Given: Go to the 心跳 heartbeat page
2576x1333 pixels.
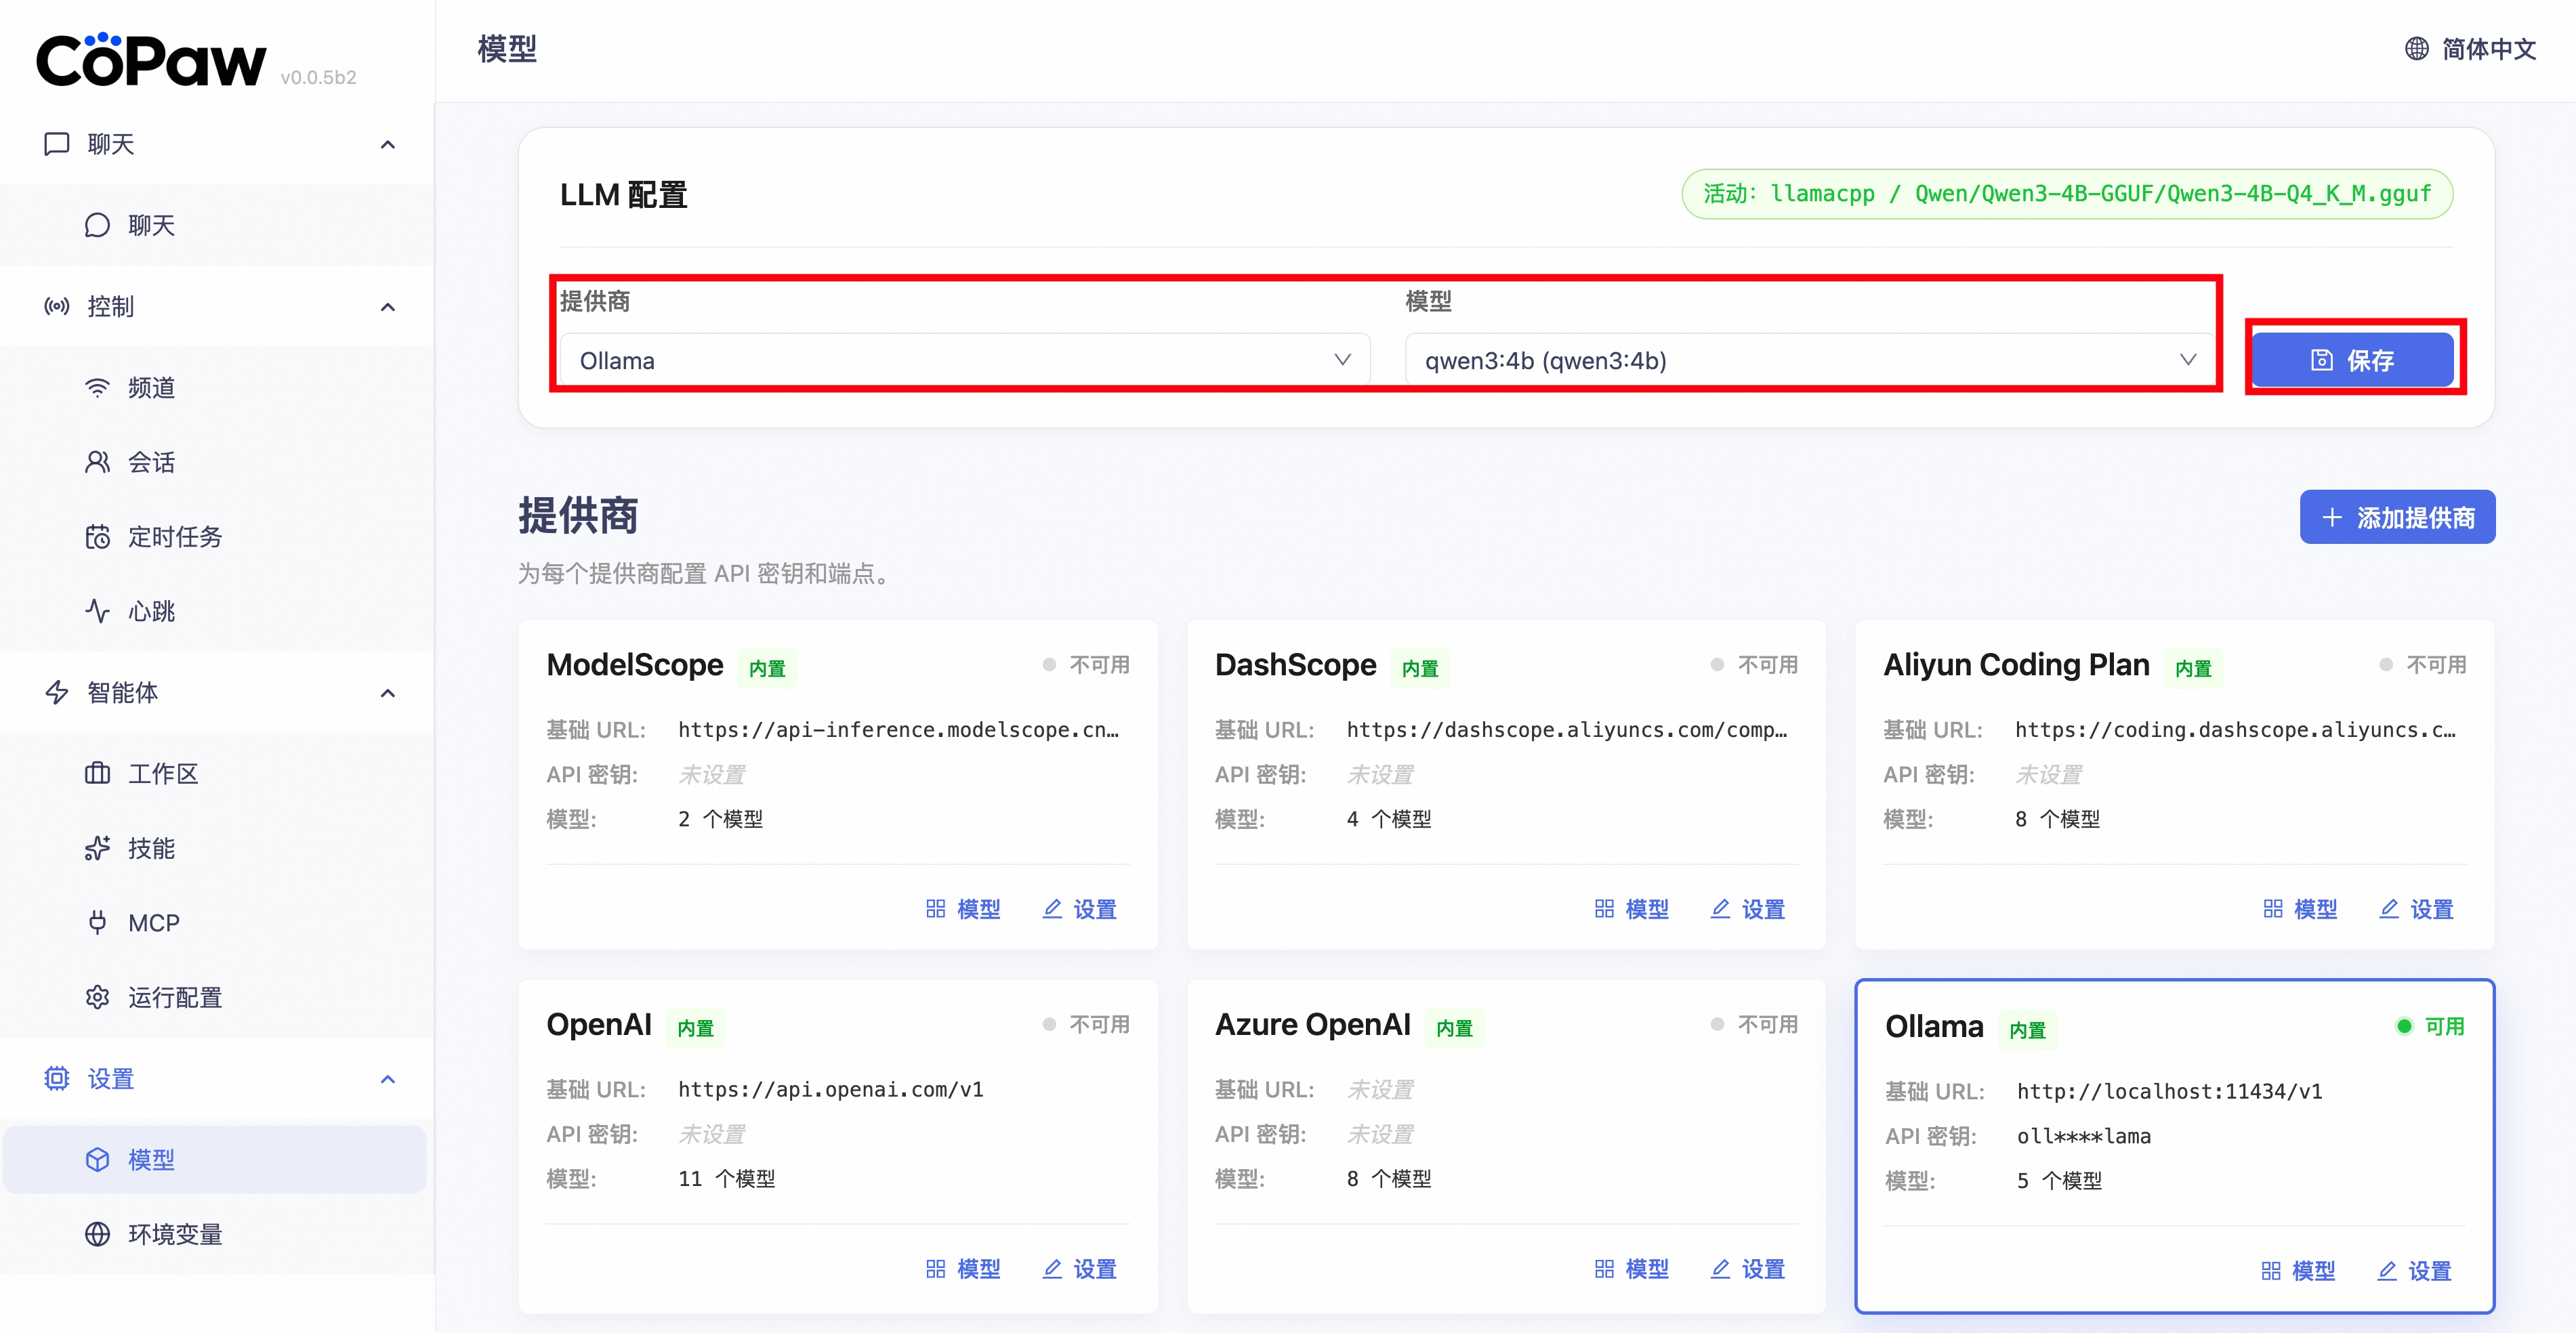Looking at the screenshot, I should pos(151,611).
